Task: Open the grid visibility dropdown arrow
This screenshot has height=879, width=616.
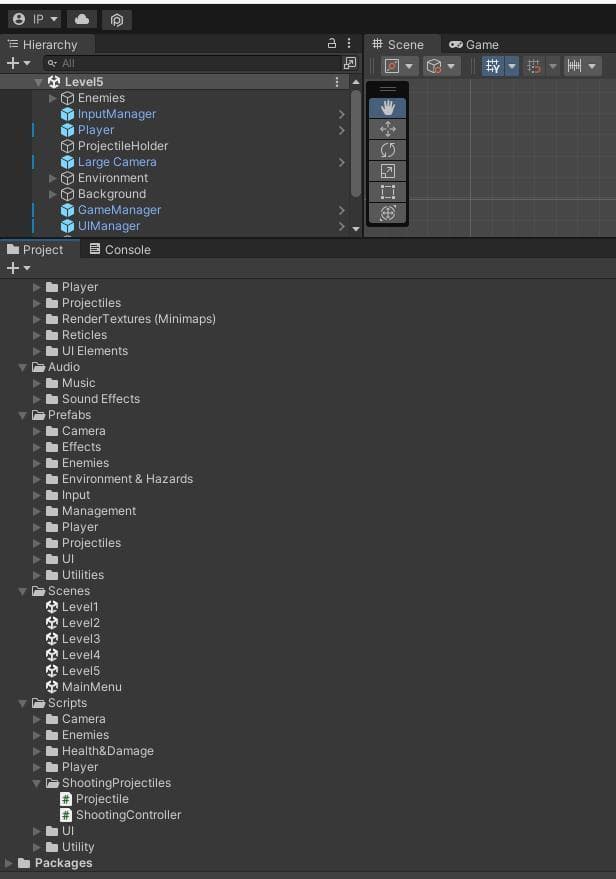Action: point(512,66)
